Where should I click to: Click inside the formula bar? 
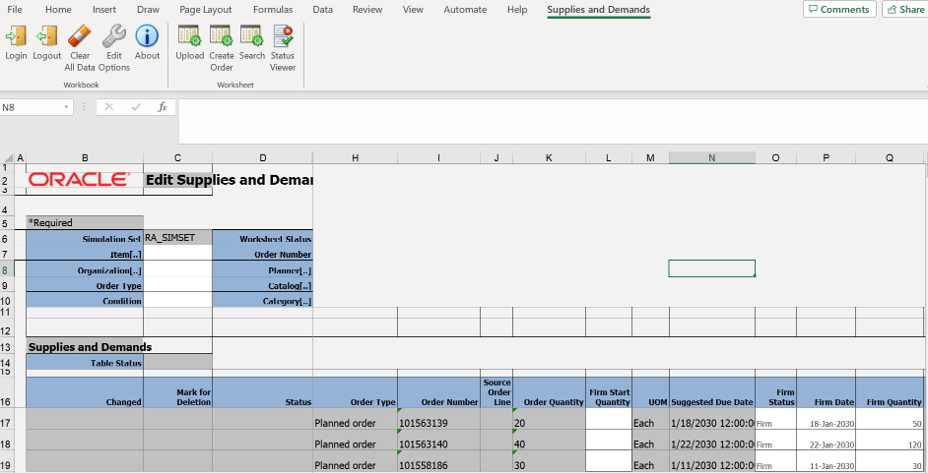pos(552,121)
